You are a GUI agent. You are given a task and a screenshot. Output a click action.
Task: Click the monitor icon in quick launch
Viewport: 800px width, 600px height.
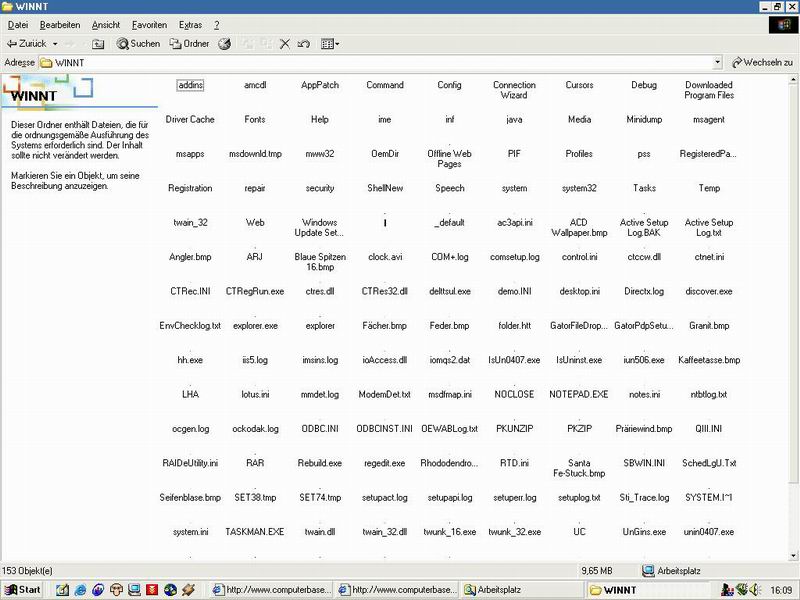coord(134,590)
